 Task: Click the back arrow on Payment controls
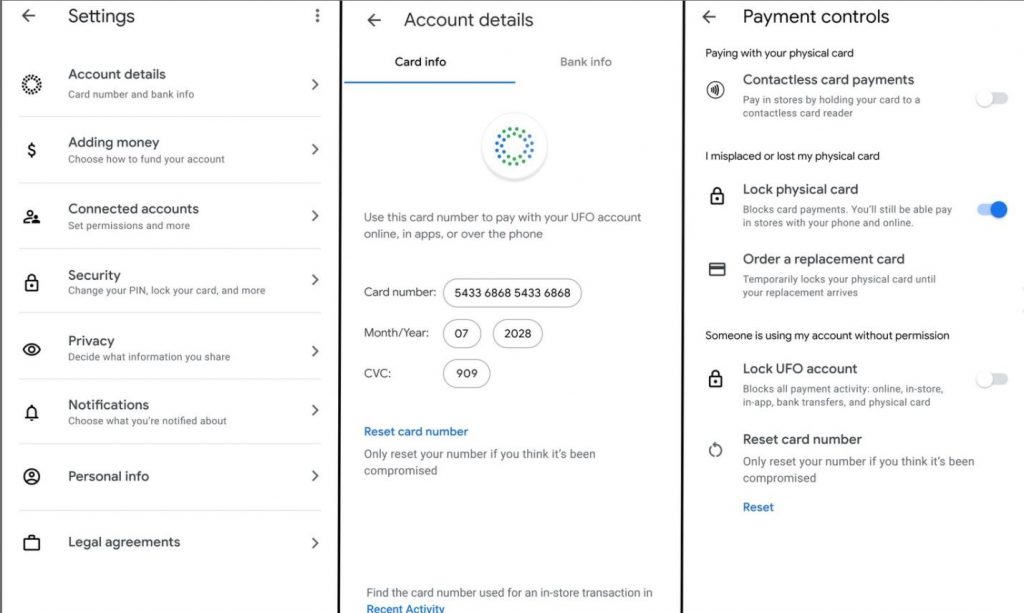click(x=709, y=17)
